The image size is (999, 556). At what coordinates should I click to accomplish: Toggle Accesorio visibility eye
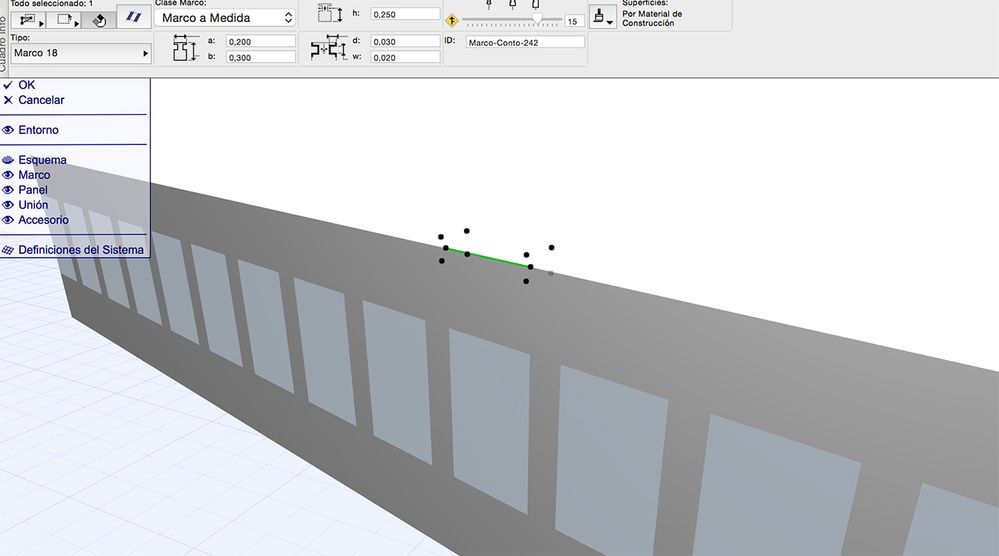coord(8,220)
